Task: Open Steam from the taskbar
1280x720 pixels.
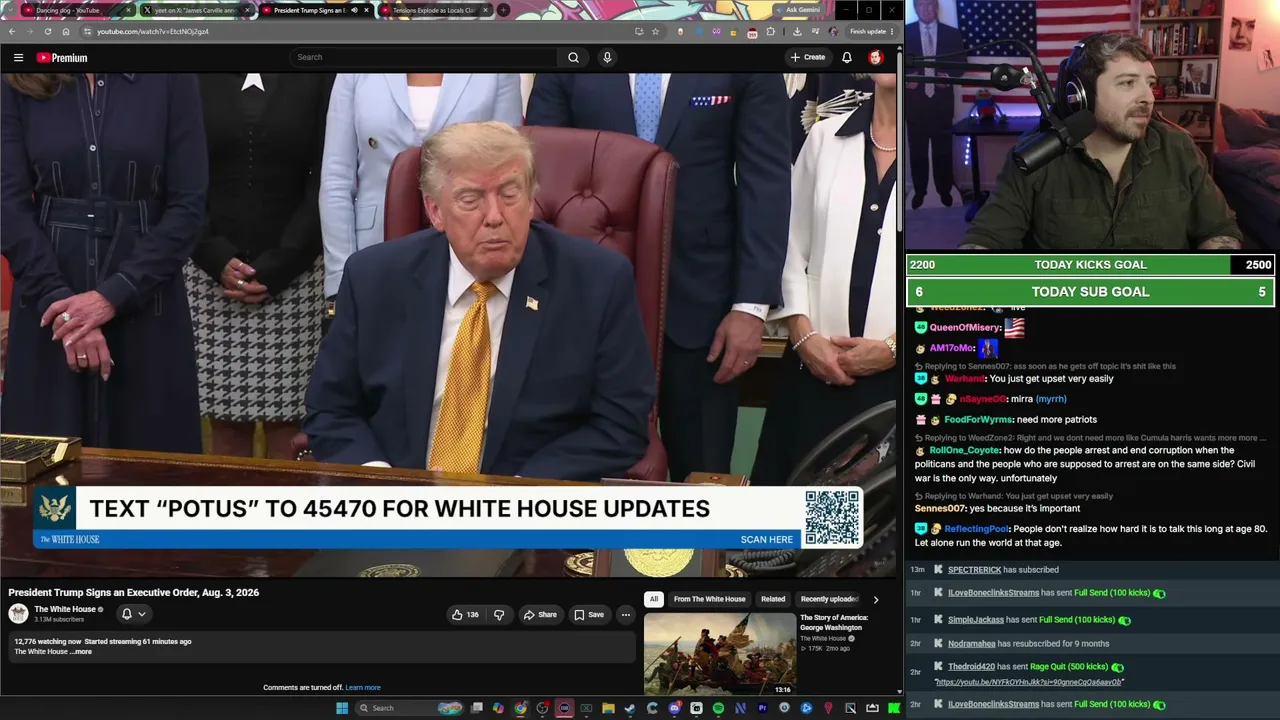Action: coord(630,708)
